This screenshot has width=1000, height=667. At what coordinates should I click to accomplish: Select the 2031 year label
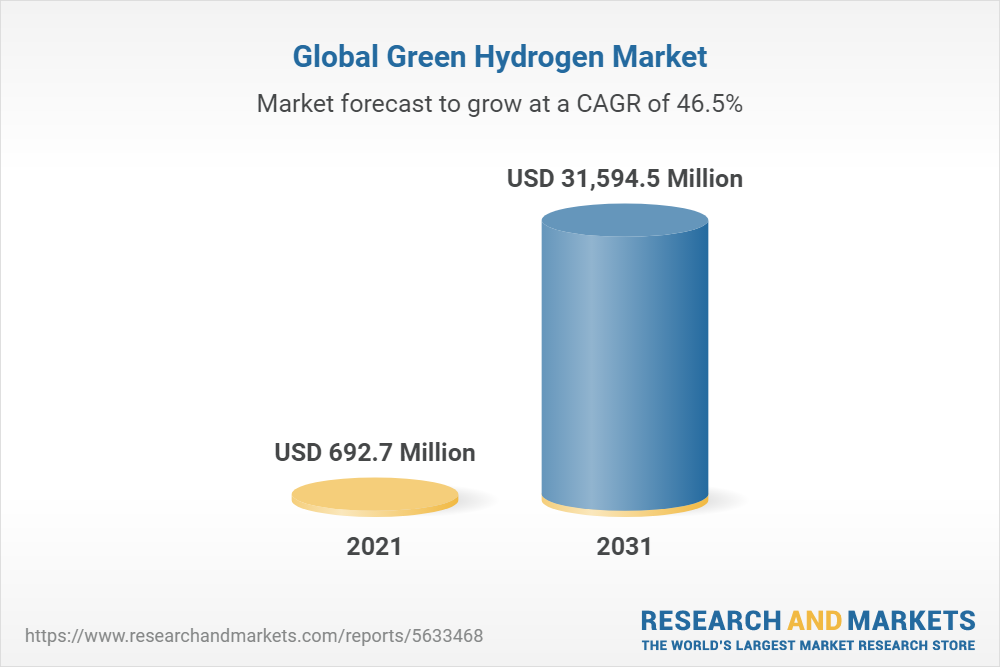[x=624, y=547]
